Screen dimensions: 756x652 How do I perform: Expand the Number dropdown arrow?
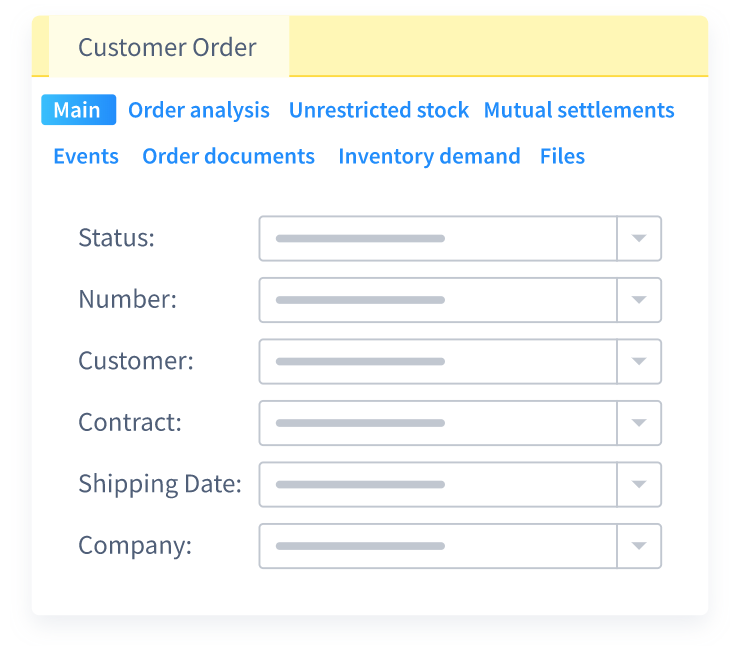pos(639,300)
